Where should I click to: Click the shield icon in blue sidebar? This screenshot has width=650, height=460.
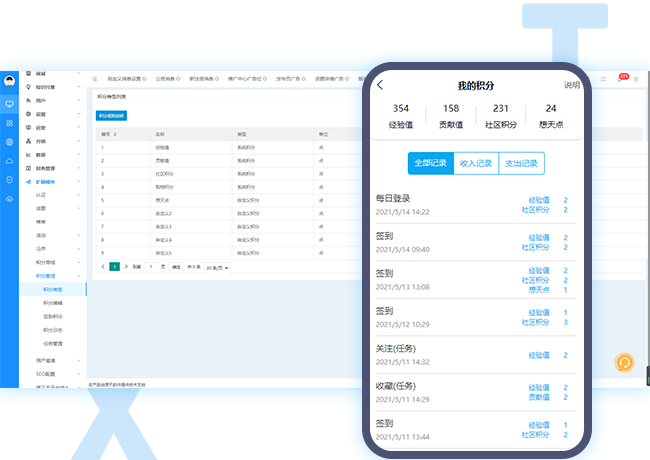click(x=9, y=180)
